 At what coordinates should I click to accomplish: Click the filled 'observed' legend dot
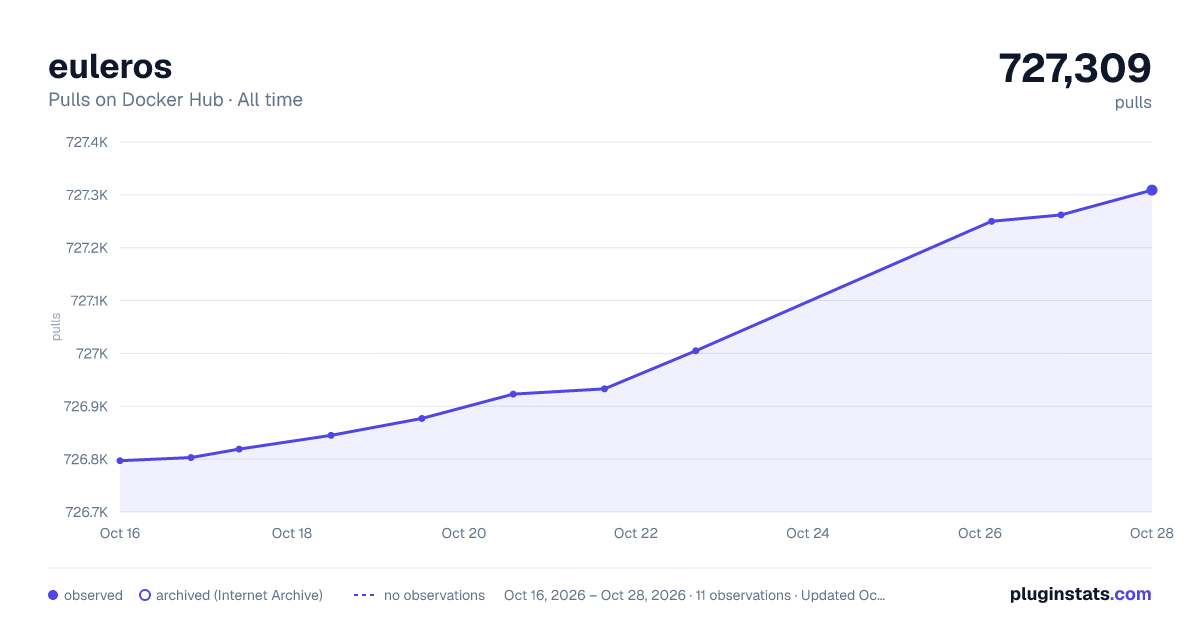(x=53, y=595)
